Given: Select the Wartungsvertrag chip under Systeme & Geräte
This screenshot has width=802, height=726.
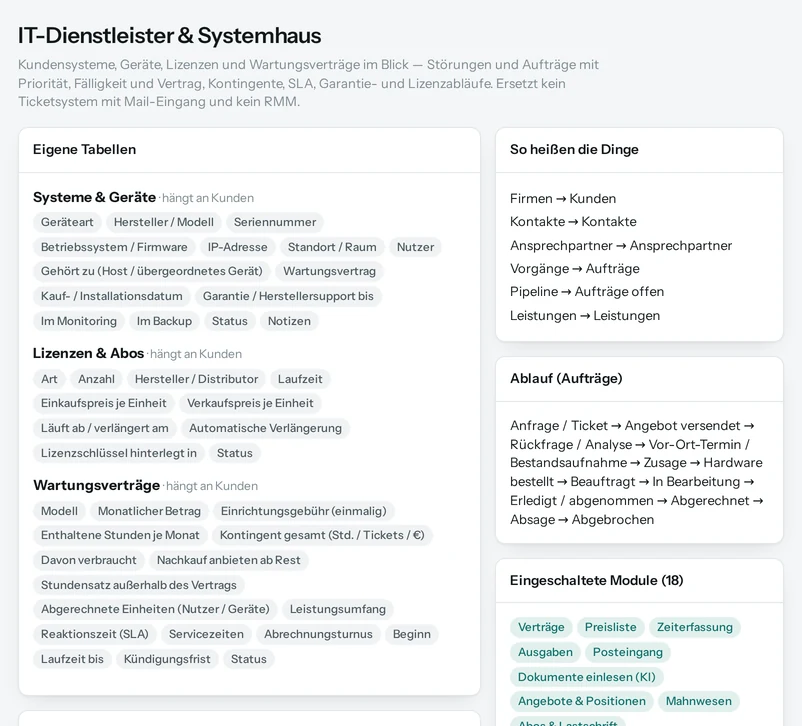Looking at the screenshot, I should (329, 271).
